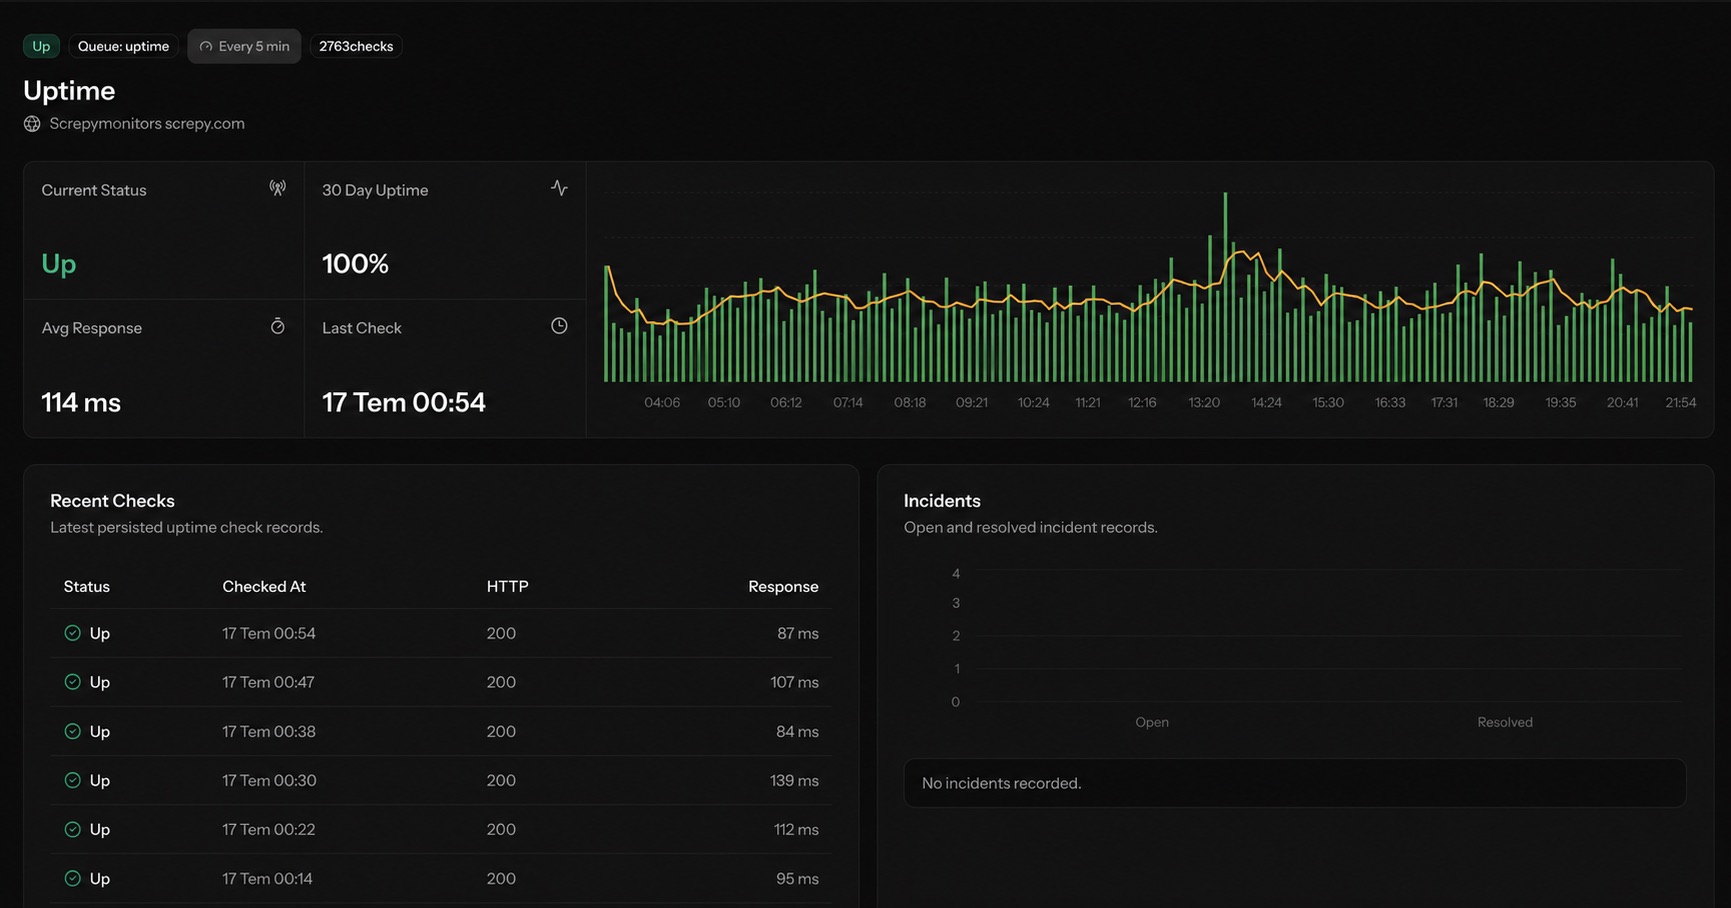Click the check circle icon for 17 Tem 00:47
The image size is (1731, 908).
tap(72, 682)
